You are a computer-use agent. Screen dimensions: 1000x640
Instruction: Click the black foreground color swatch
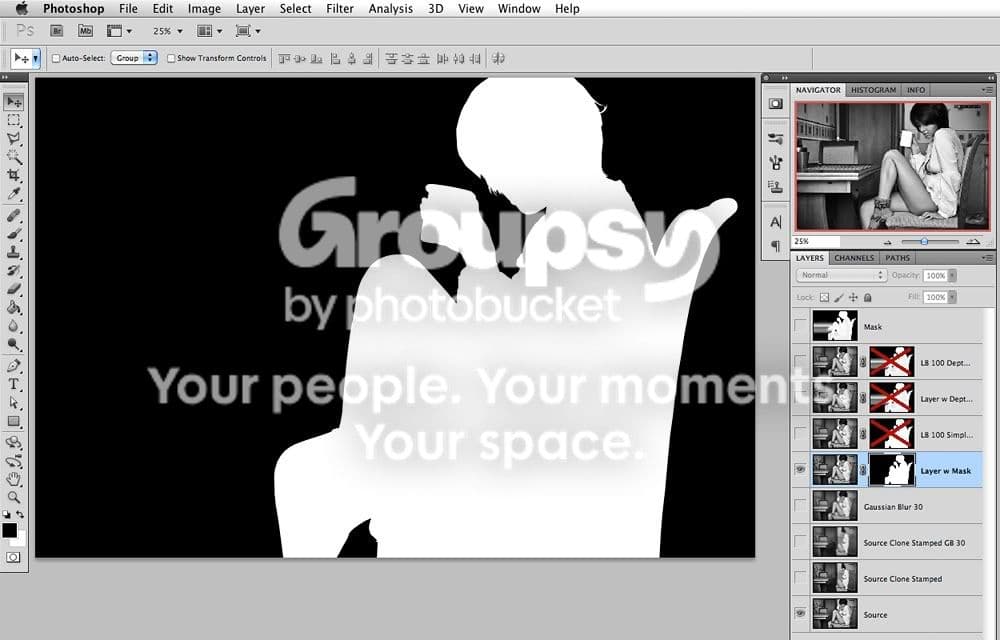[10, 530]
